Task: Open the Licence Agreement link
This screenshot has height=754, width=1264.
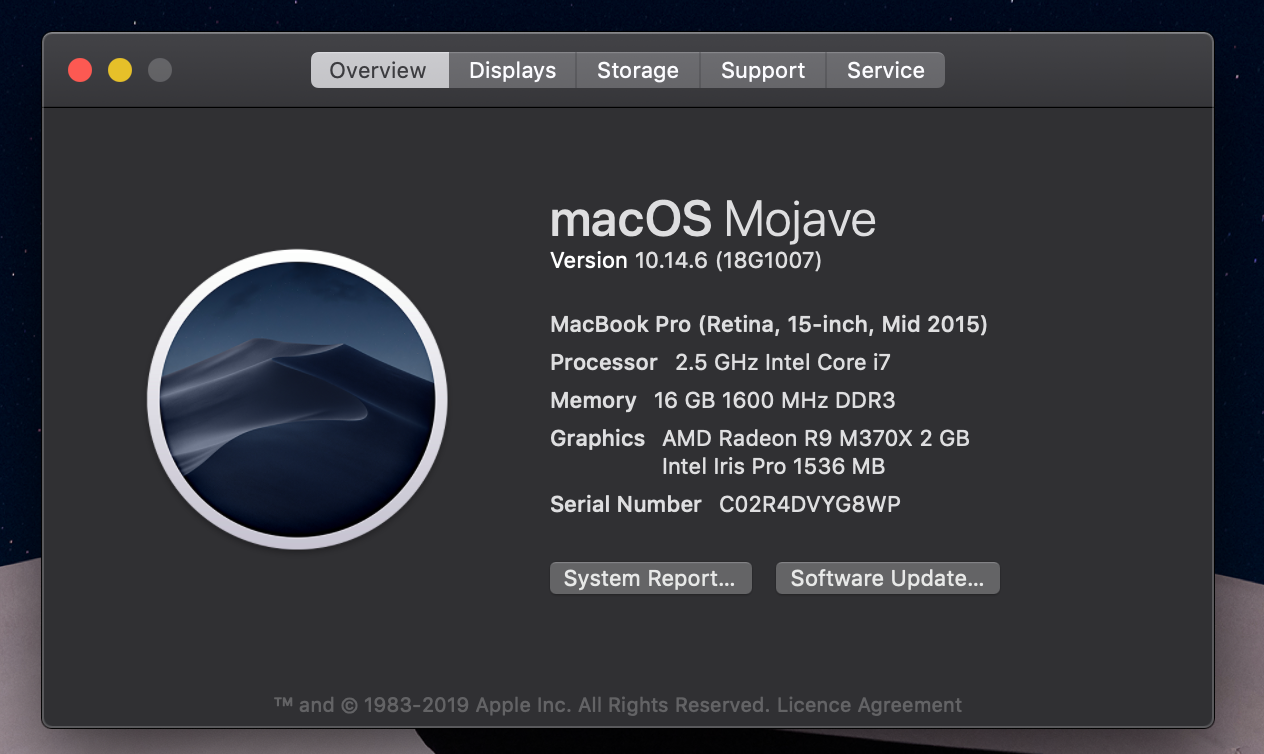Action: click(x=870, y=705)
